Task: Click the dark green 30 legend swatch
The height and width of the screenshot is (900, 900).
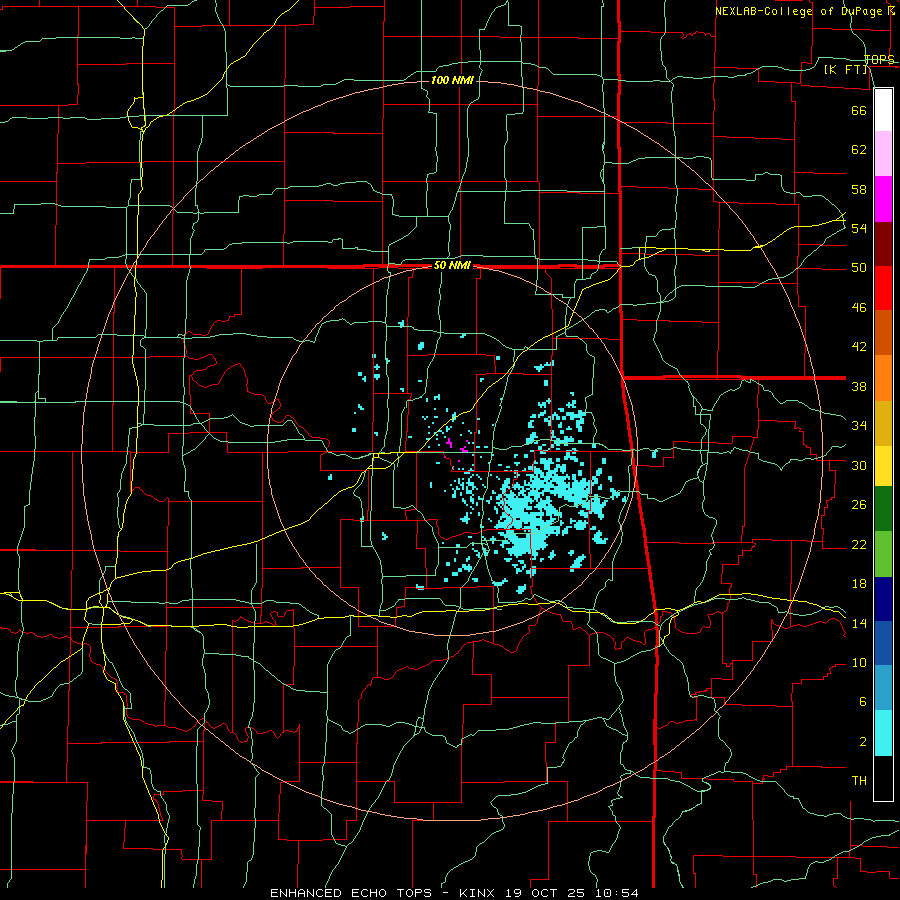Action: pos(883,509)
